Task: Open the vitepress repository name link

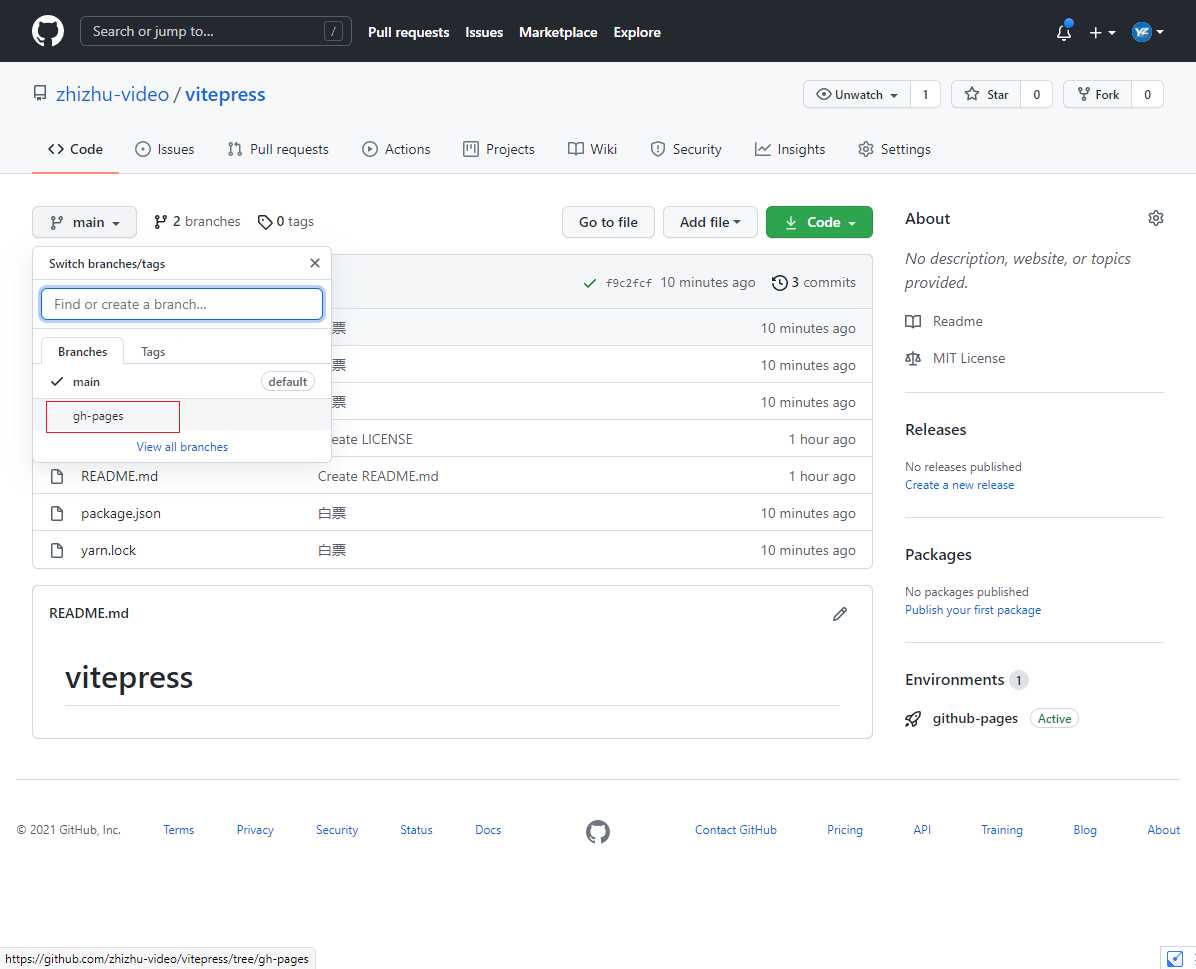Action: [x=225, y=95]
